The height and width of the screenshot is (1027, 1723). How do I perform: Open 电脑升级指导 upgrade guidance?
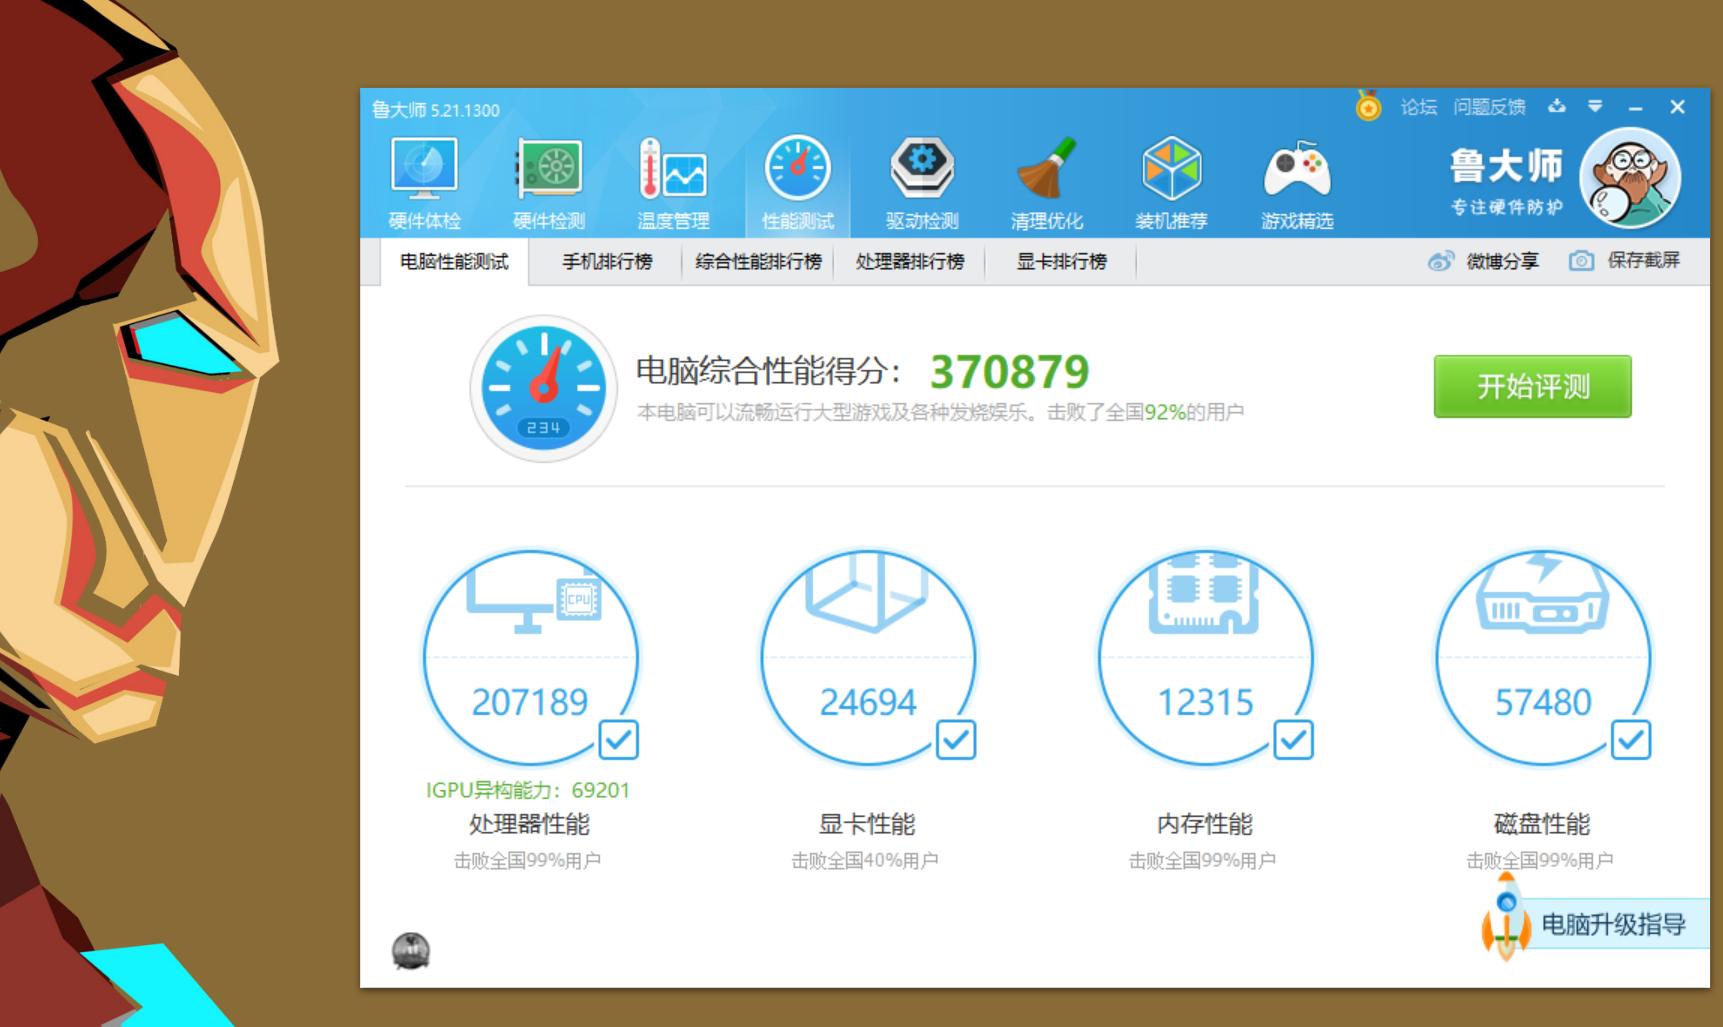pyautogui.click(x=1615, y=925)
